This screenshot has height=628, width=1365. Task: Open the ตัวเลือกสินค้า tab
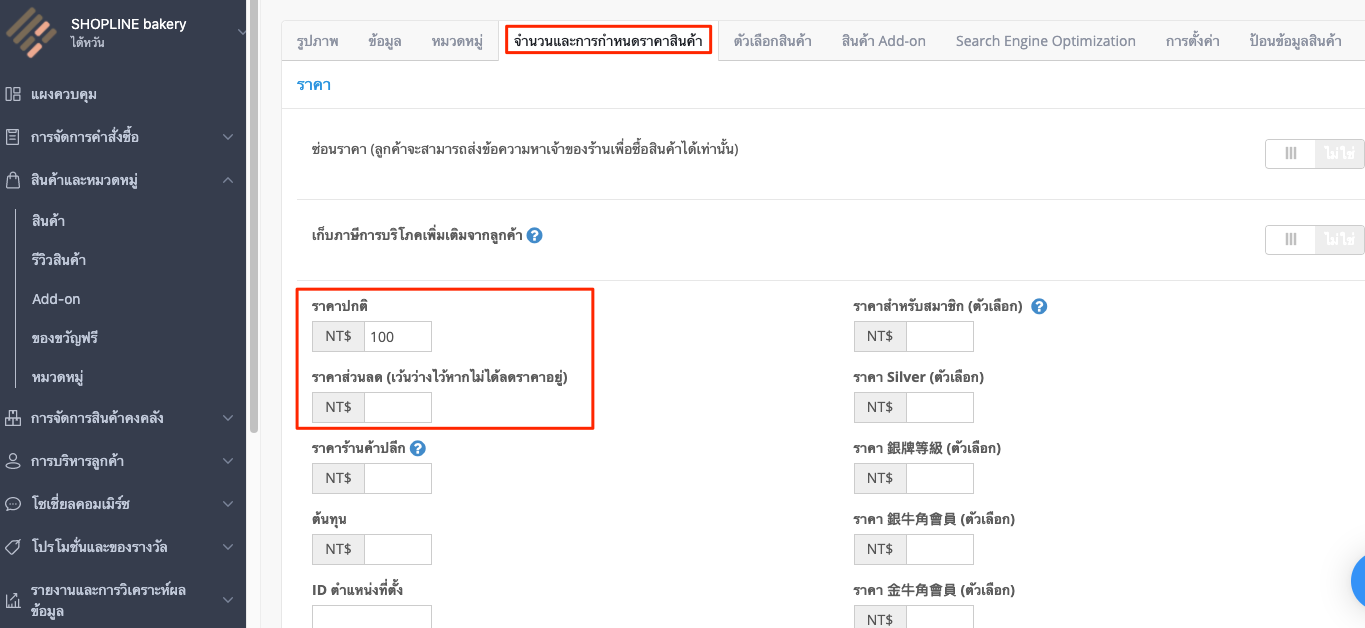coord(772,41)
